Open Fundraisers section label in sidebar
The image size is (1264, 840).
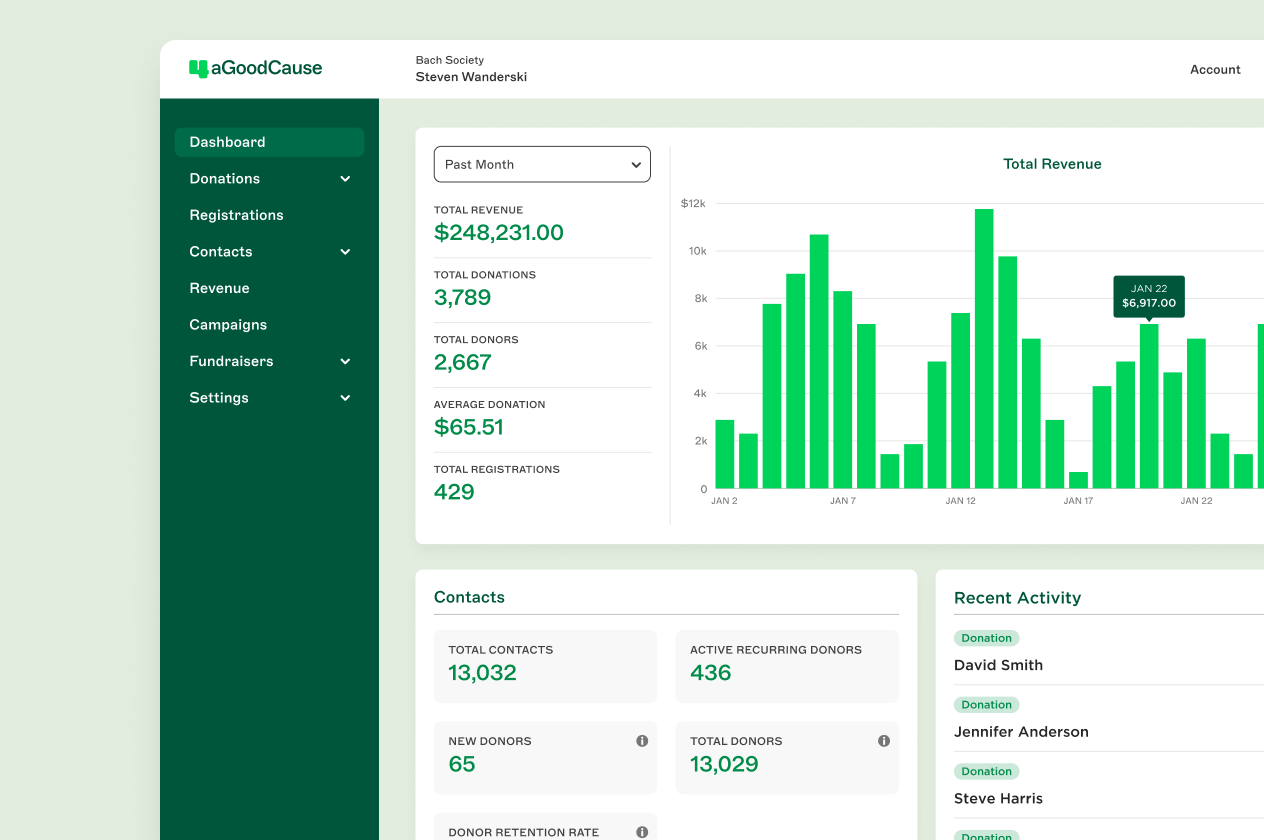[x=231, y=361]
